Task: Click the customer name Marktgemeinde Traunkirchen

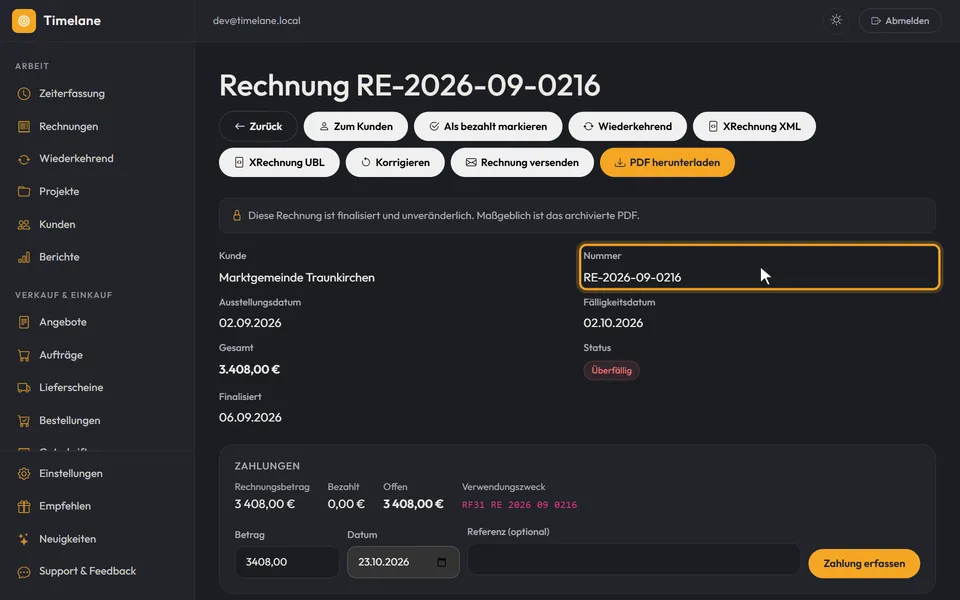Action: coord(297,278)
